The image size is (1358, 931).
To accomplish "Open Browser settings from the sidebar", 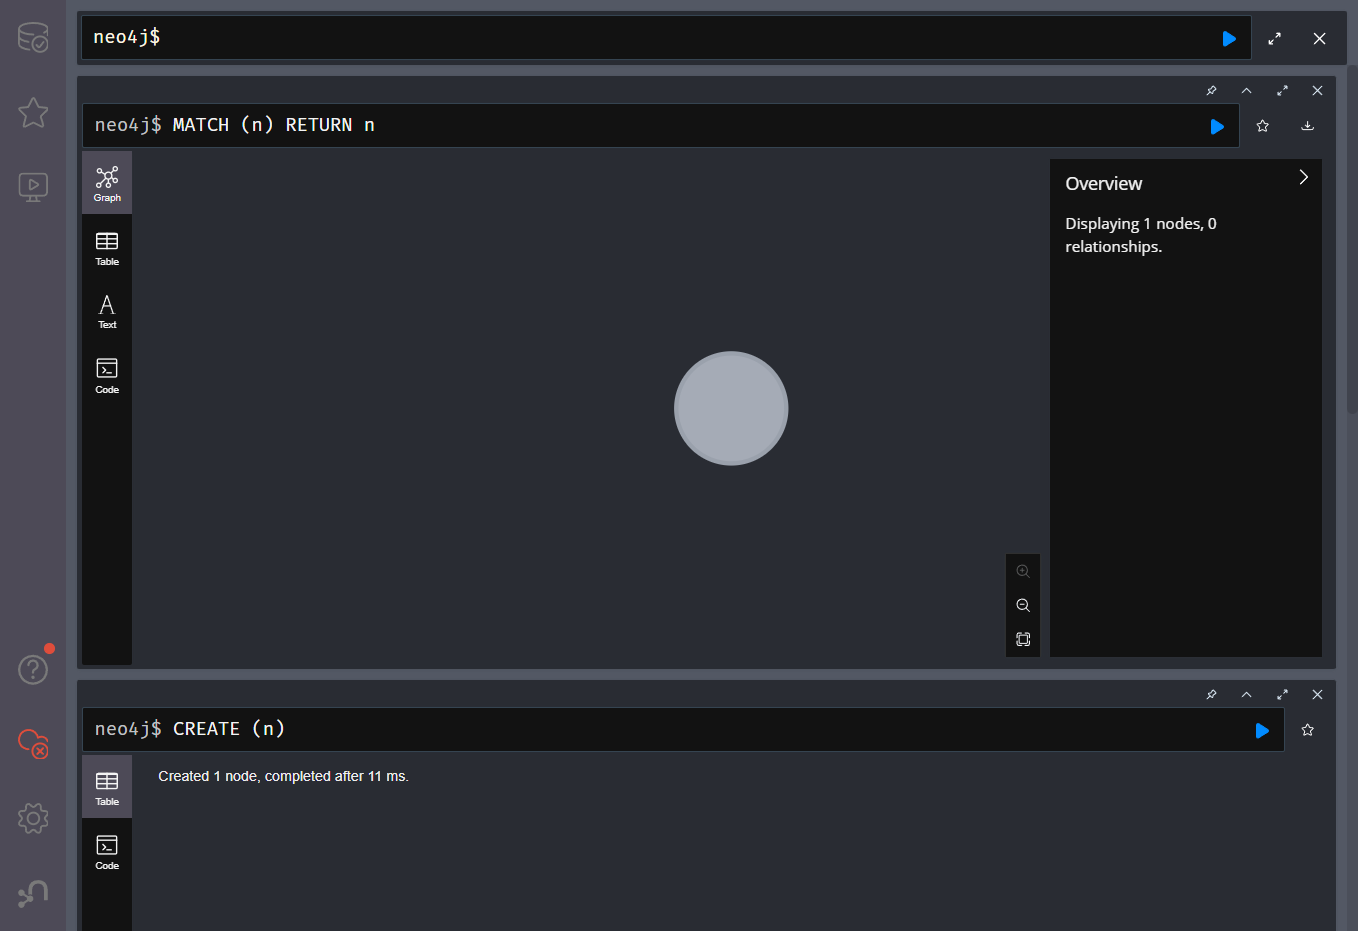I will (x=33, y=818).
